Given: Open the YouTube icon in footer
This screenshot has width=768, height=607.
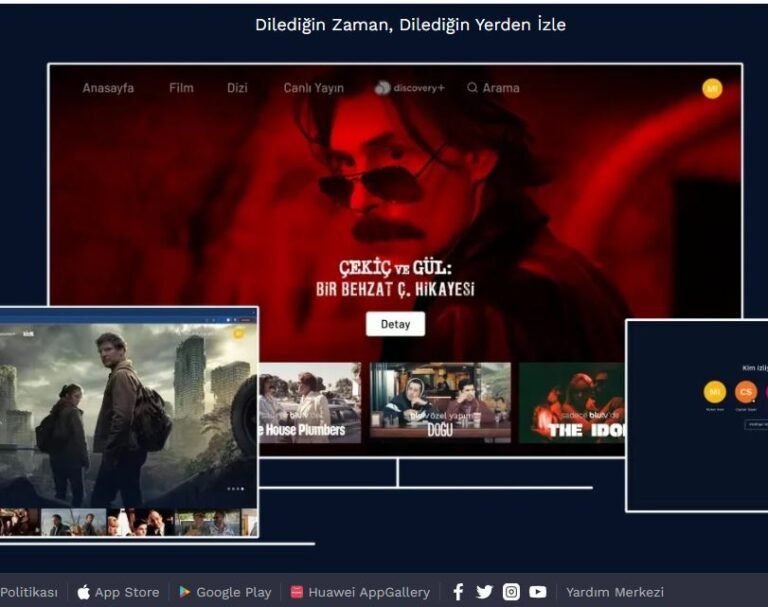Looking at the screenshot, I should [538, 592].
